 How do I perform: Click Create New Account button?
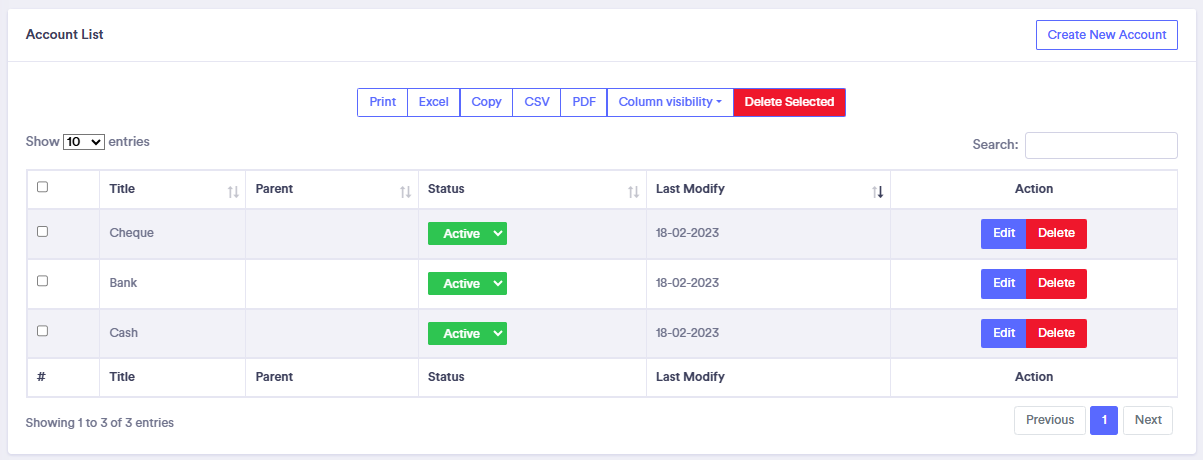(x=1106, y=35)
